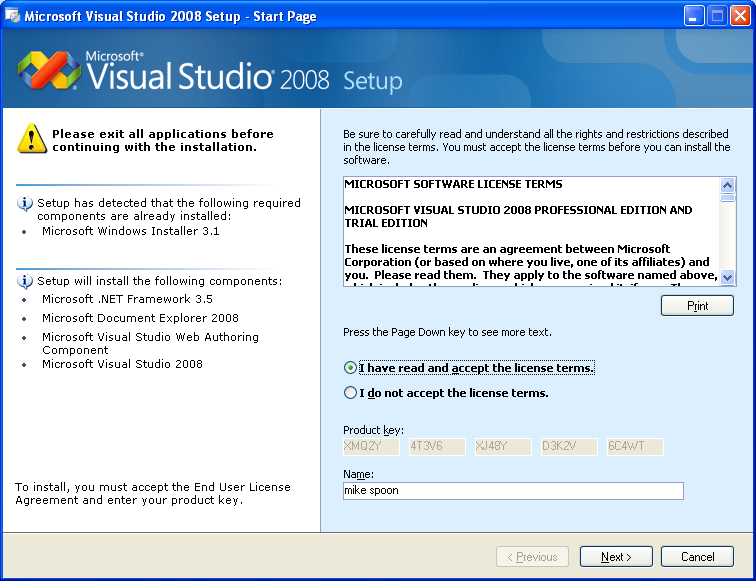This screenshot has height=581, width=756.
Task: Close the setup window
Action: pyautogui.click(x=740, y=16)
